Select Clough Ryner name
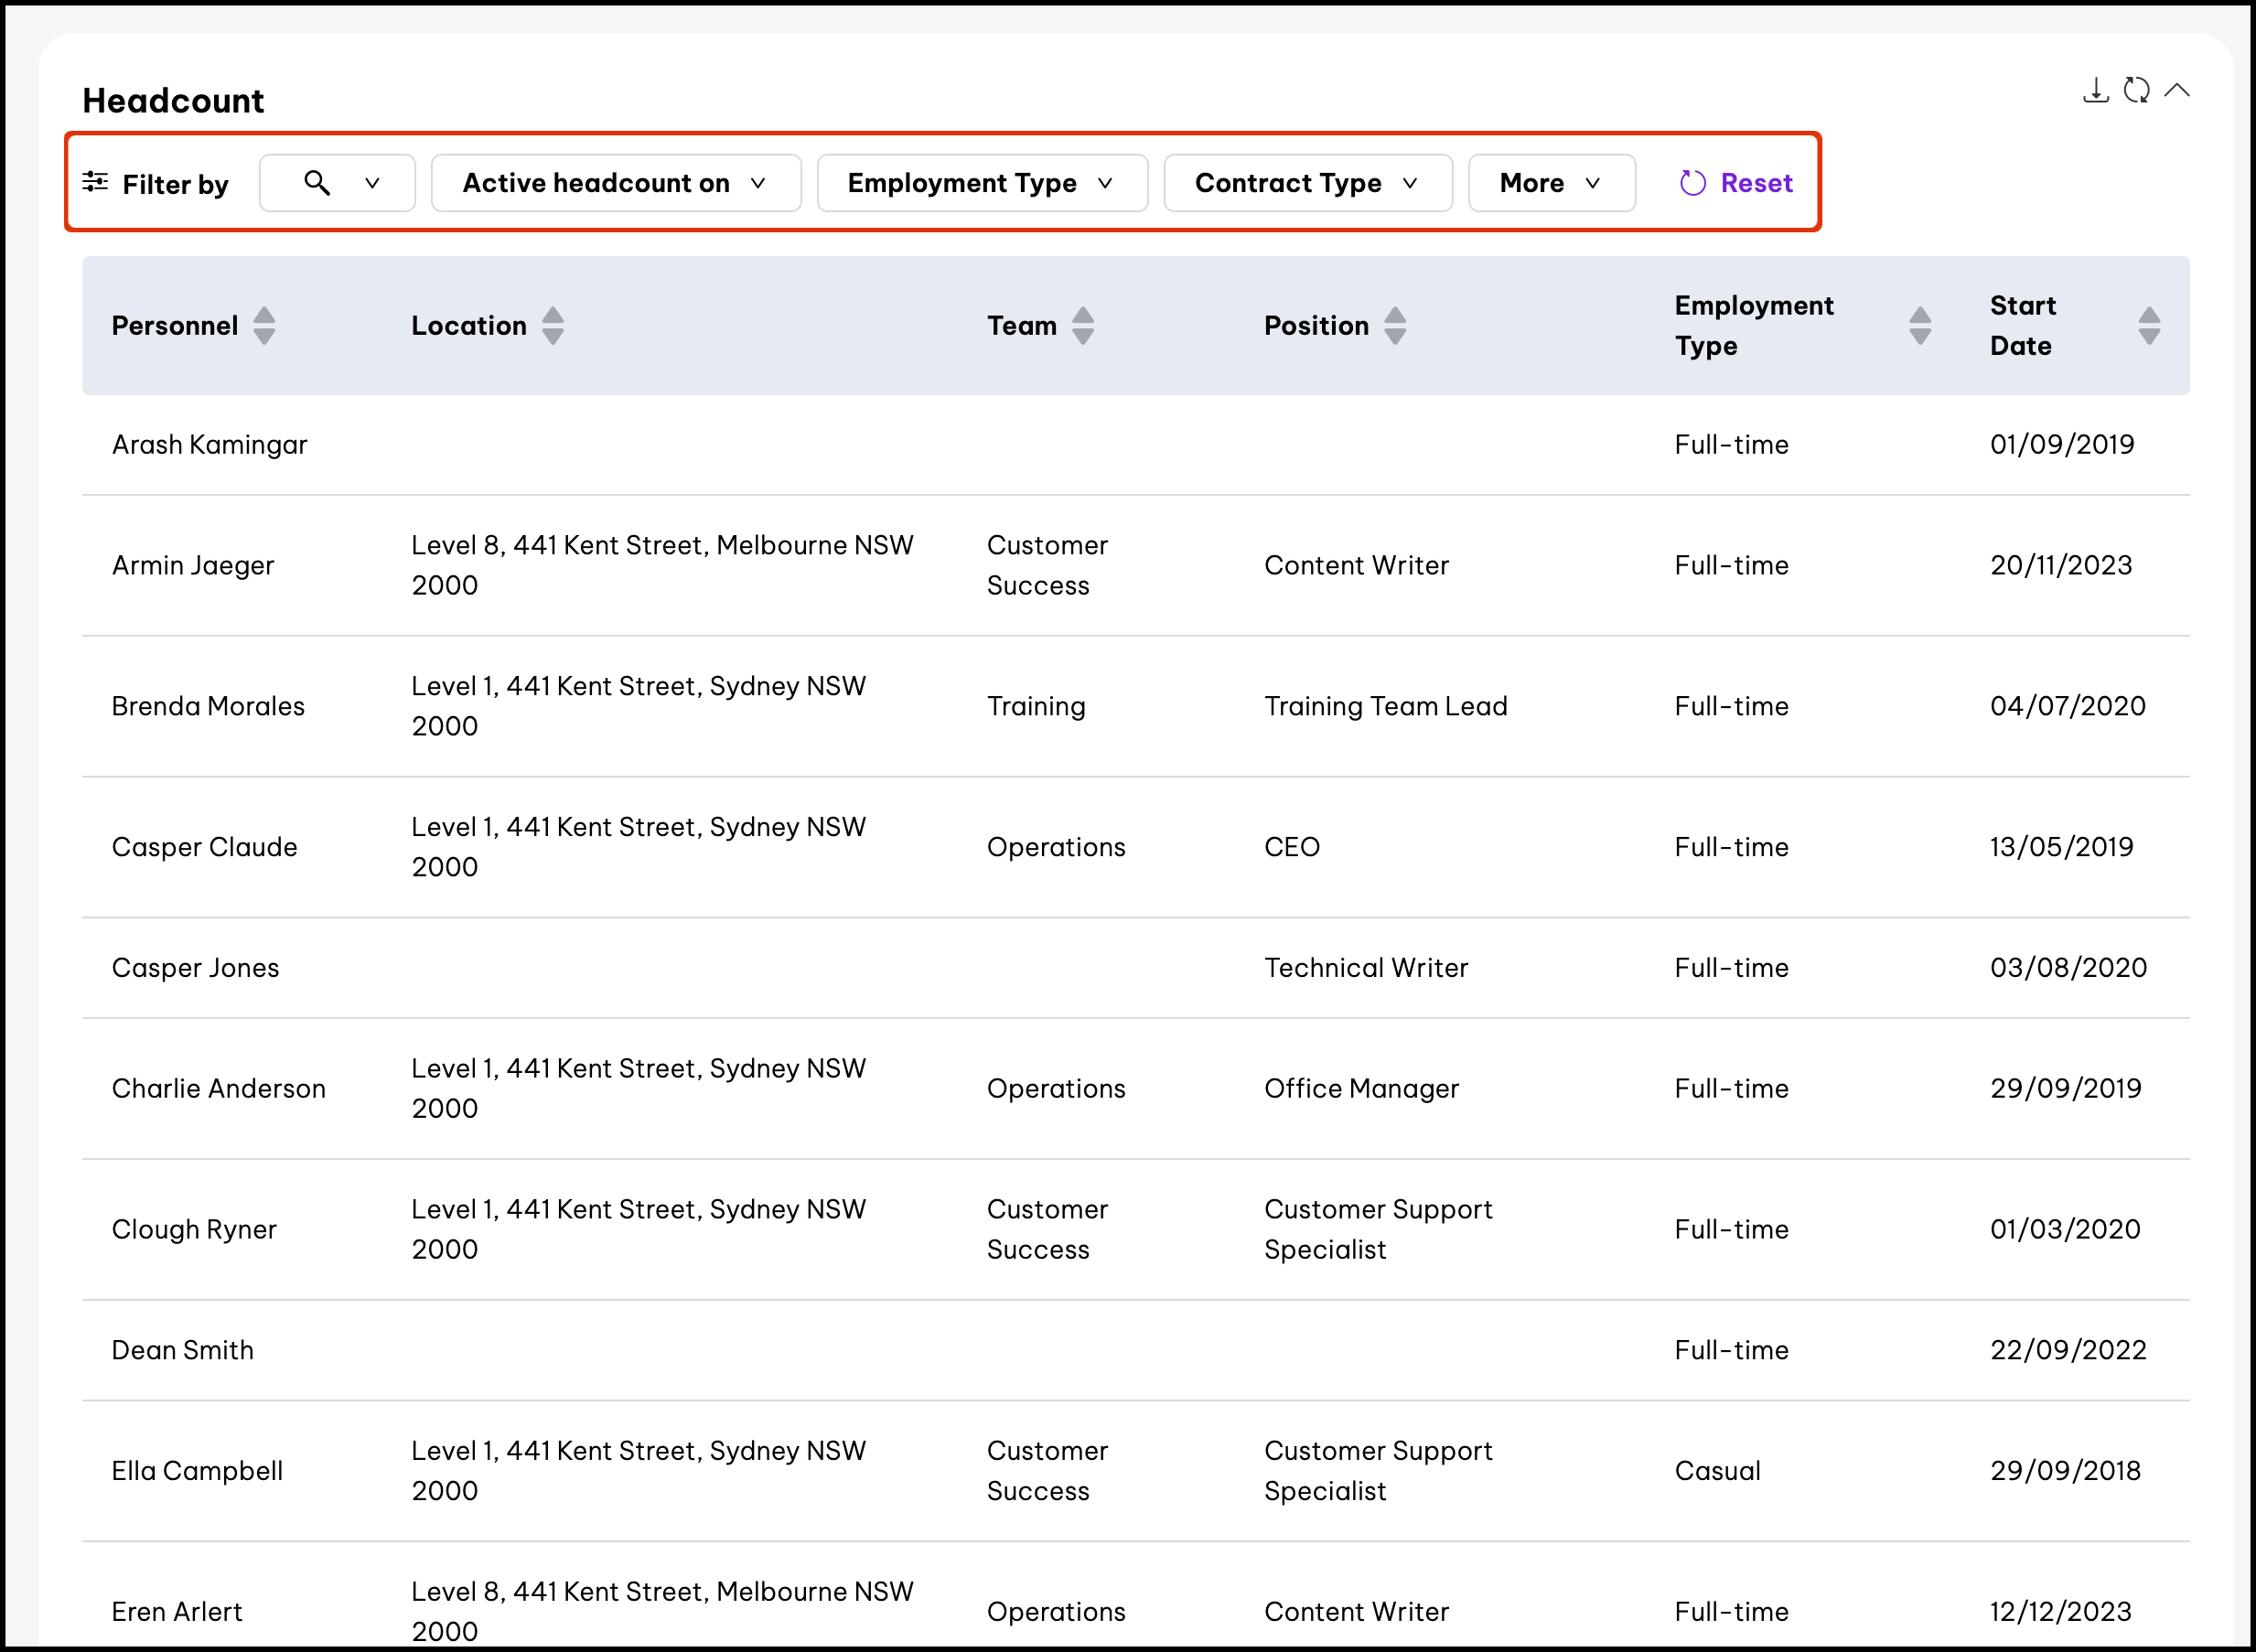The image size is (2256, 1652). [x=194, y=1230]
